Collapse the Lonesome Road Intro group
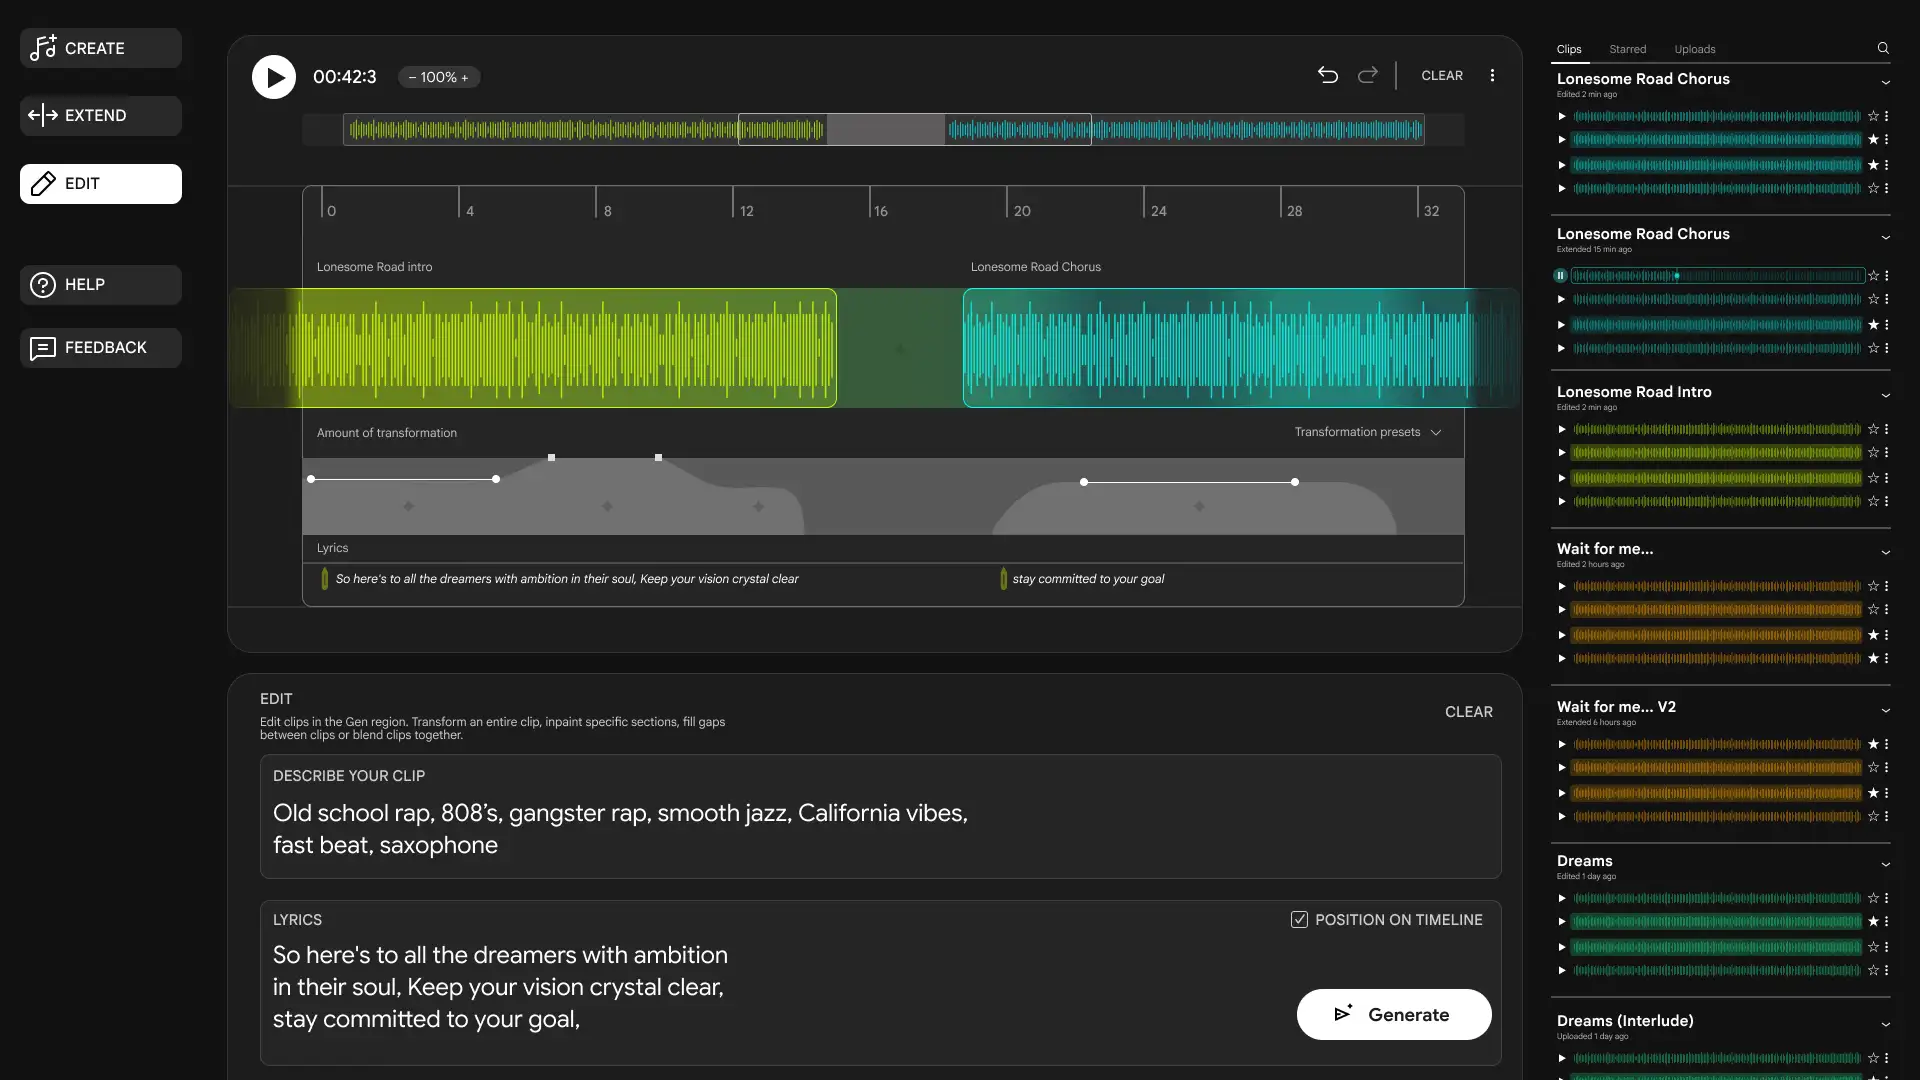 pos(1885,396)
